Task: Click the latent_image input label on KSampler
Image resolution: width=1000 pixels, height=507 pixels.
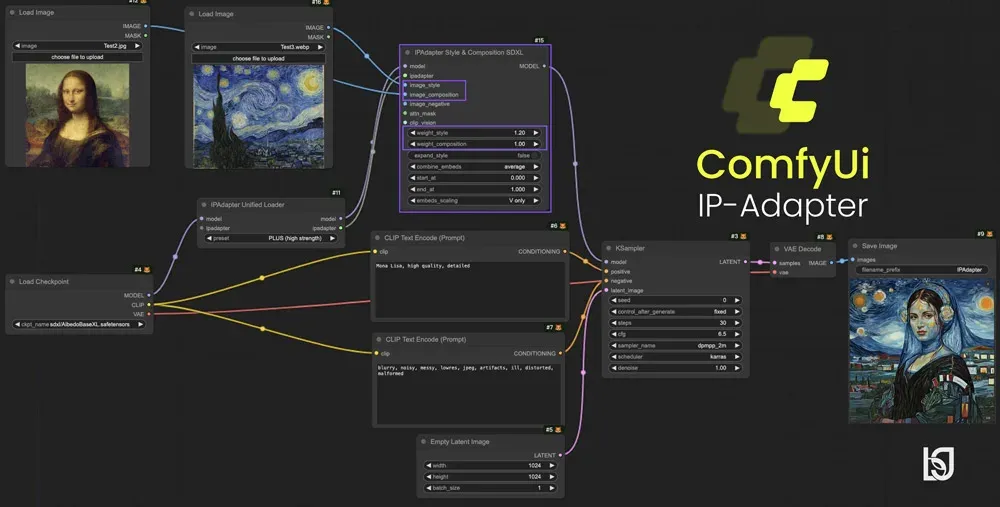Action: coord(627,290)
